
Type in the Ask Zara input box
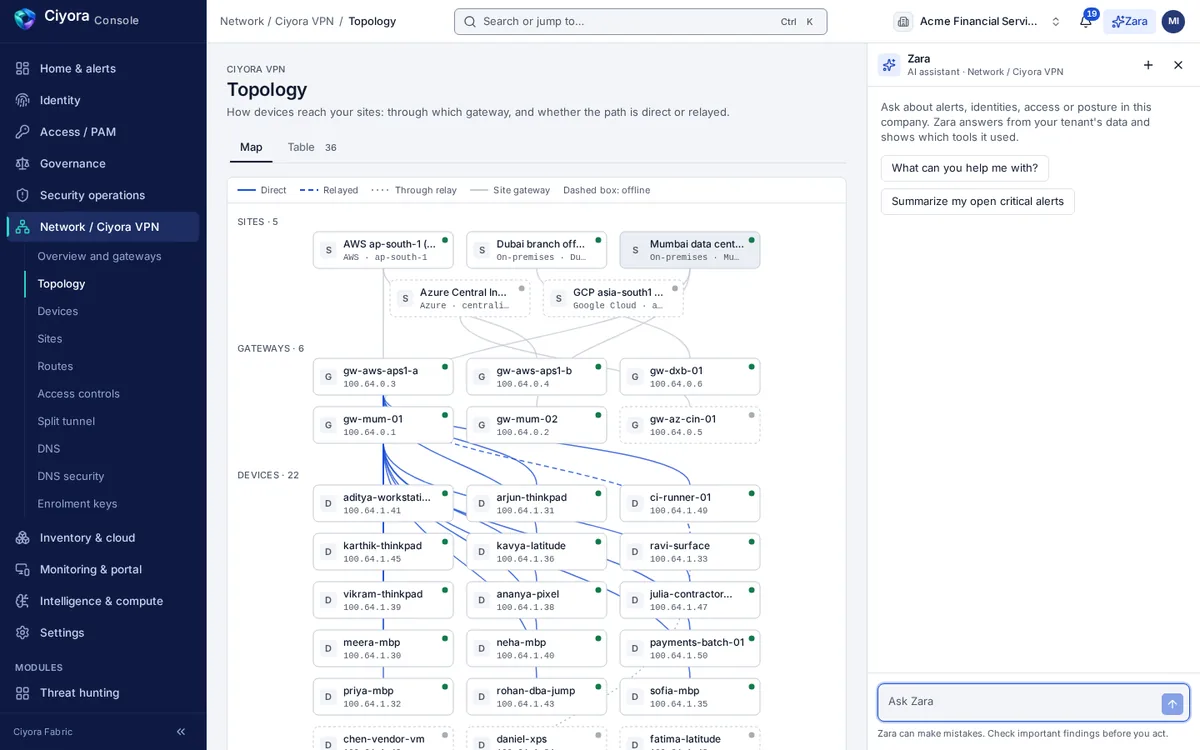point(1020,702)
